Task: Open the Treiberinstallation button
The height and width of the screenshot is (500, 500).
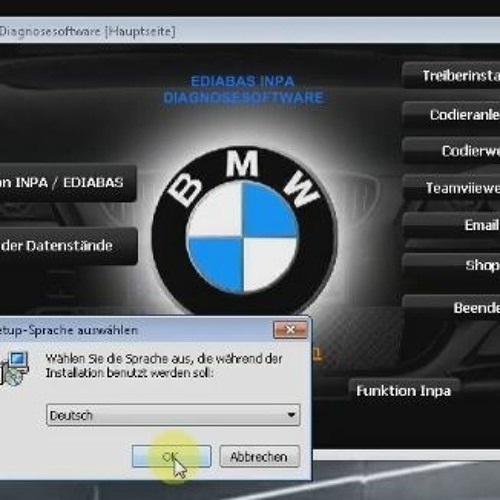Action: pos(452,75)
